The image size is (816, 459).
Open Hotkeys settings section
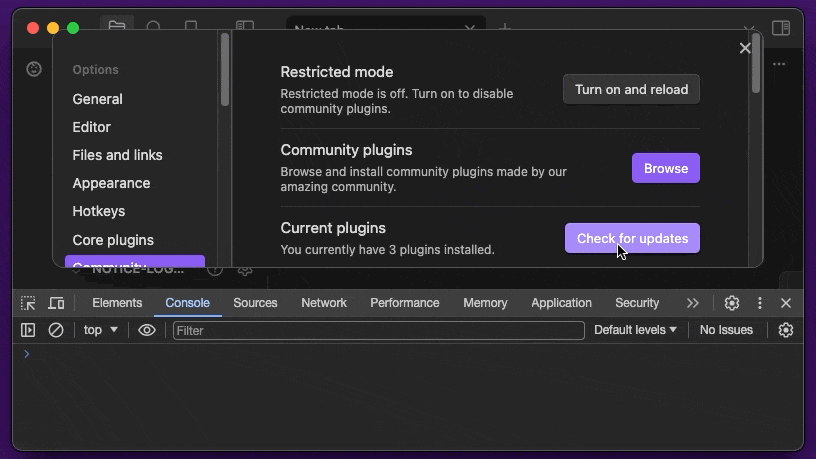(98, 211)
